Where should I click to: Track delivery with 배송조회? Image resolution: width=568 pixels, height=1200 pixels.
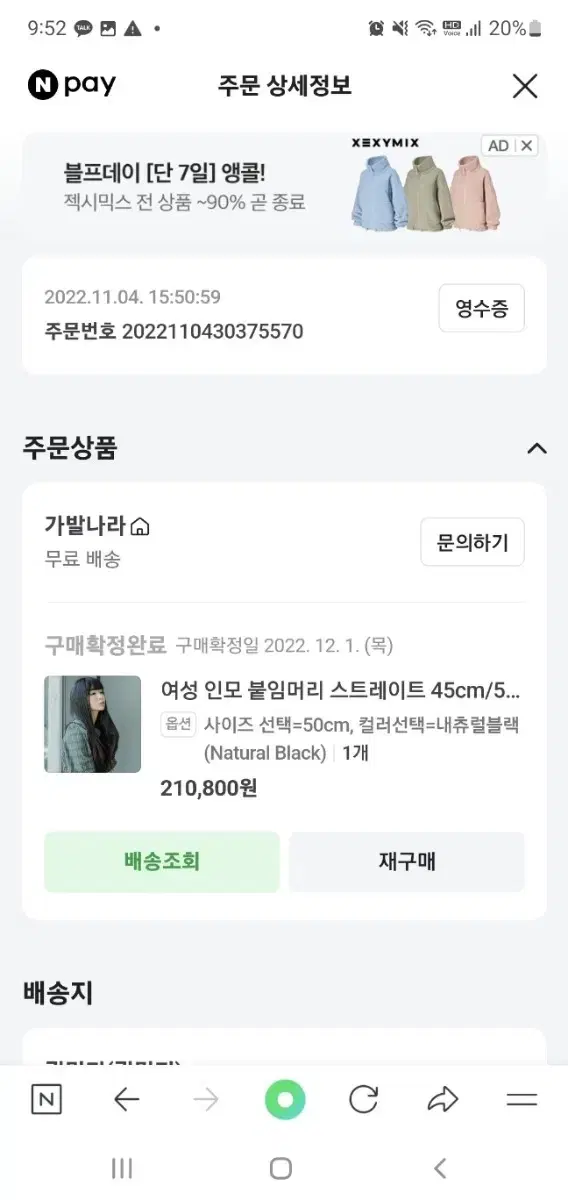(x=162, y=861)
